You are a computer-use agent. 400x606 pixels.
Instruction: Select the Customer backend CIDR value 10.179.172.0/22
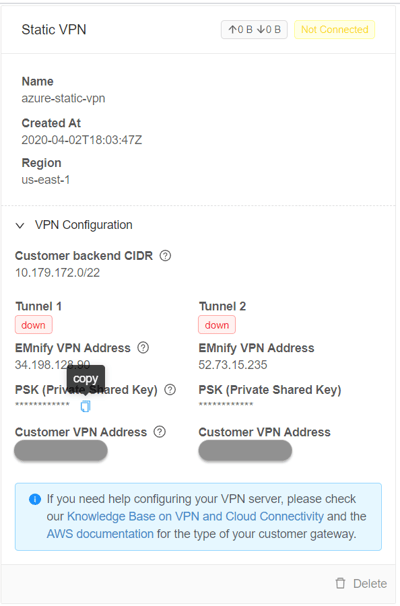(57, 273)
